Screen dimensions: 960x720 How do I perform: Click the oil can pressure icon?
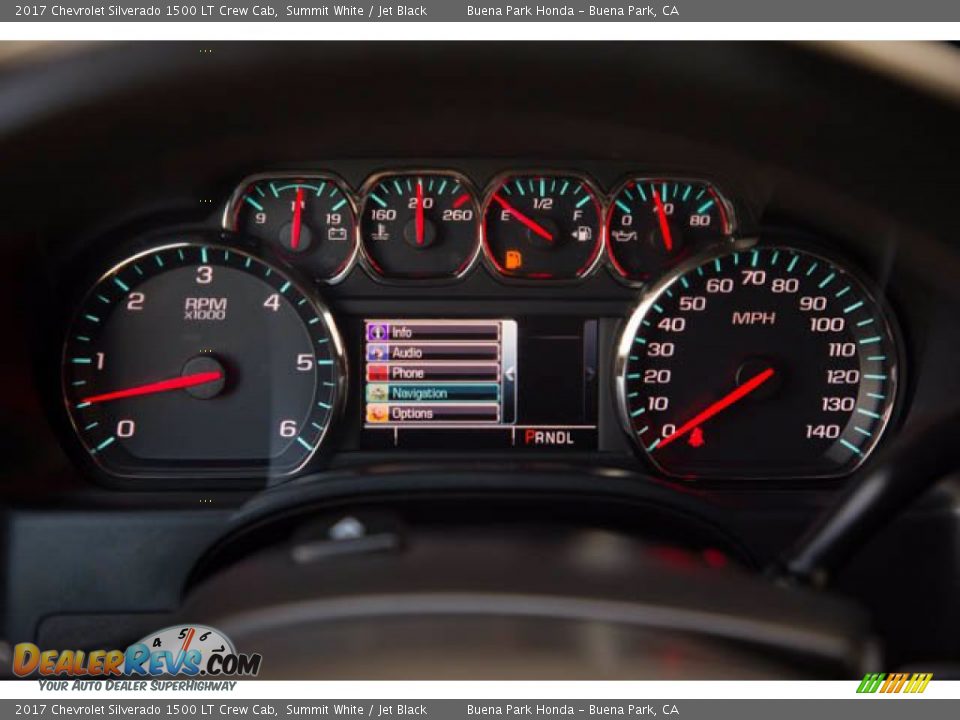click(x=624, y=235)
